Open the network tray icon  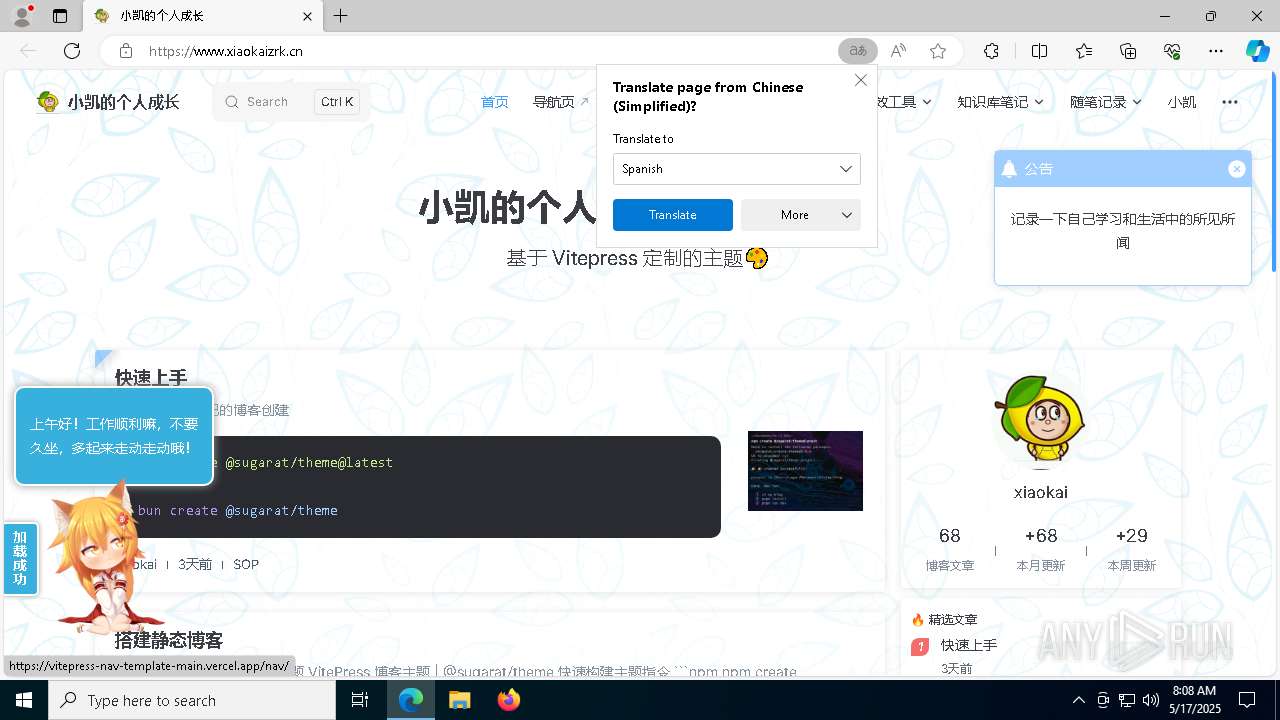click(1127, 700)
